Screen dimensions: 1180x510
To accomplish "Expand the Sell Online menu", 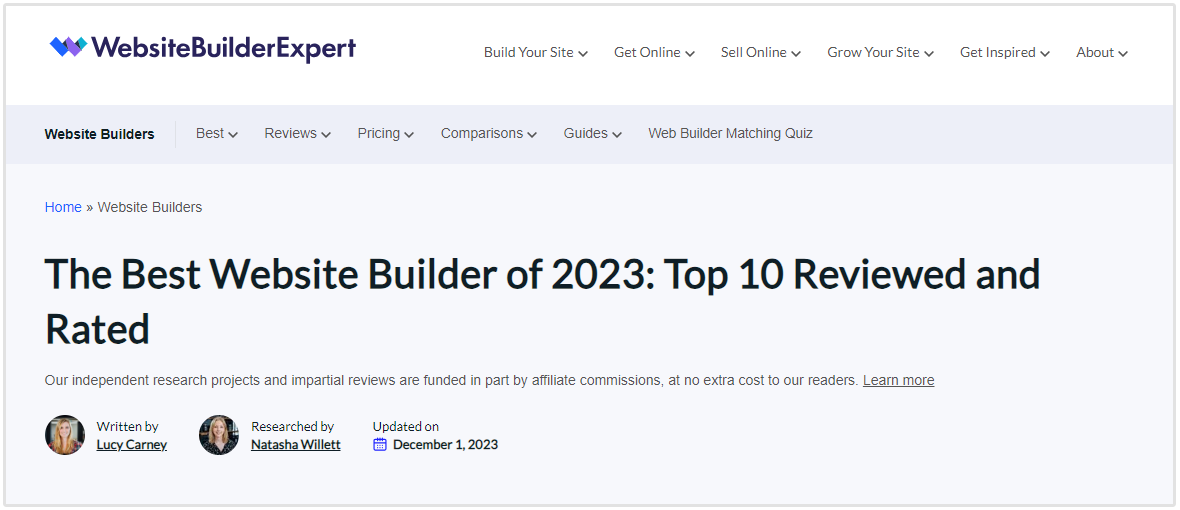I will coord(760,52).
